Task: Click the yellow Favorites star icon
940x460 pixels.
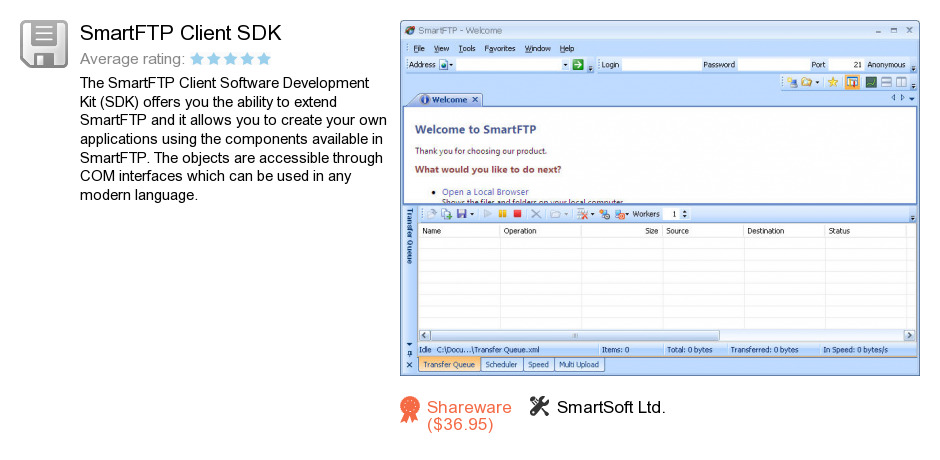Action: [833, 83]
